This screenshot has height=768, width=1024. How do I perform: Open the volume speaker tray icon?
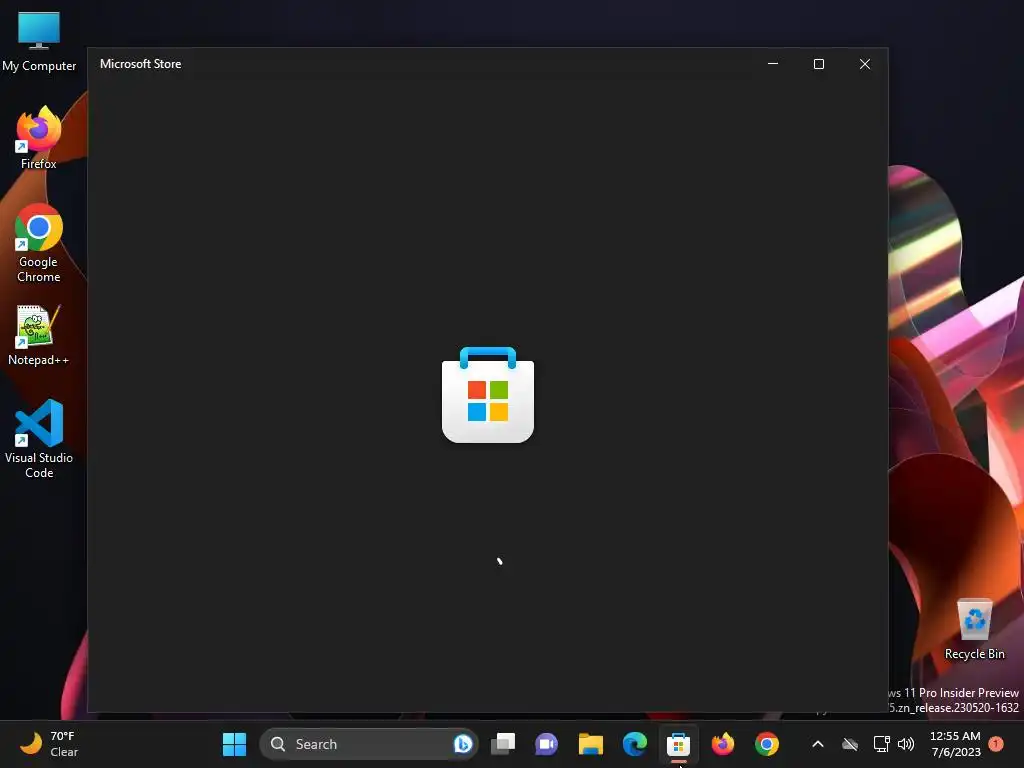pos(906,744)
